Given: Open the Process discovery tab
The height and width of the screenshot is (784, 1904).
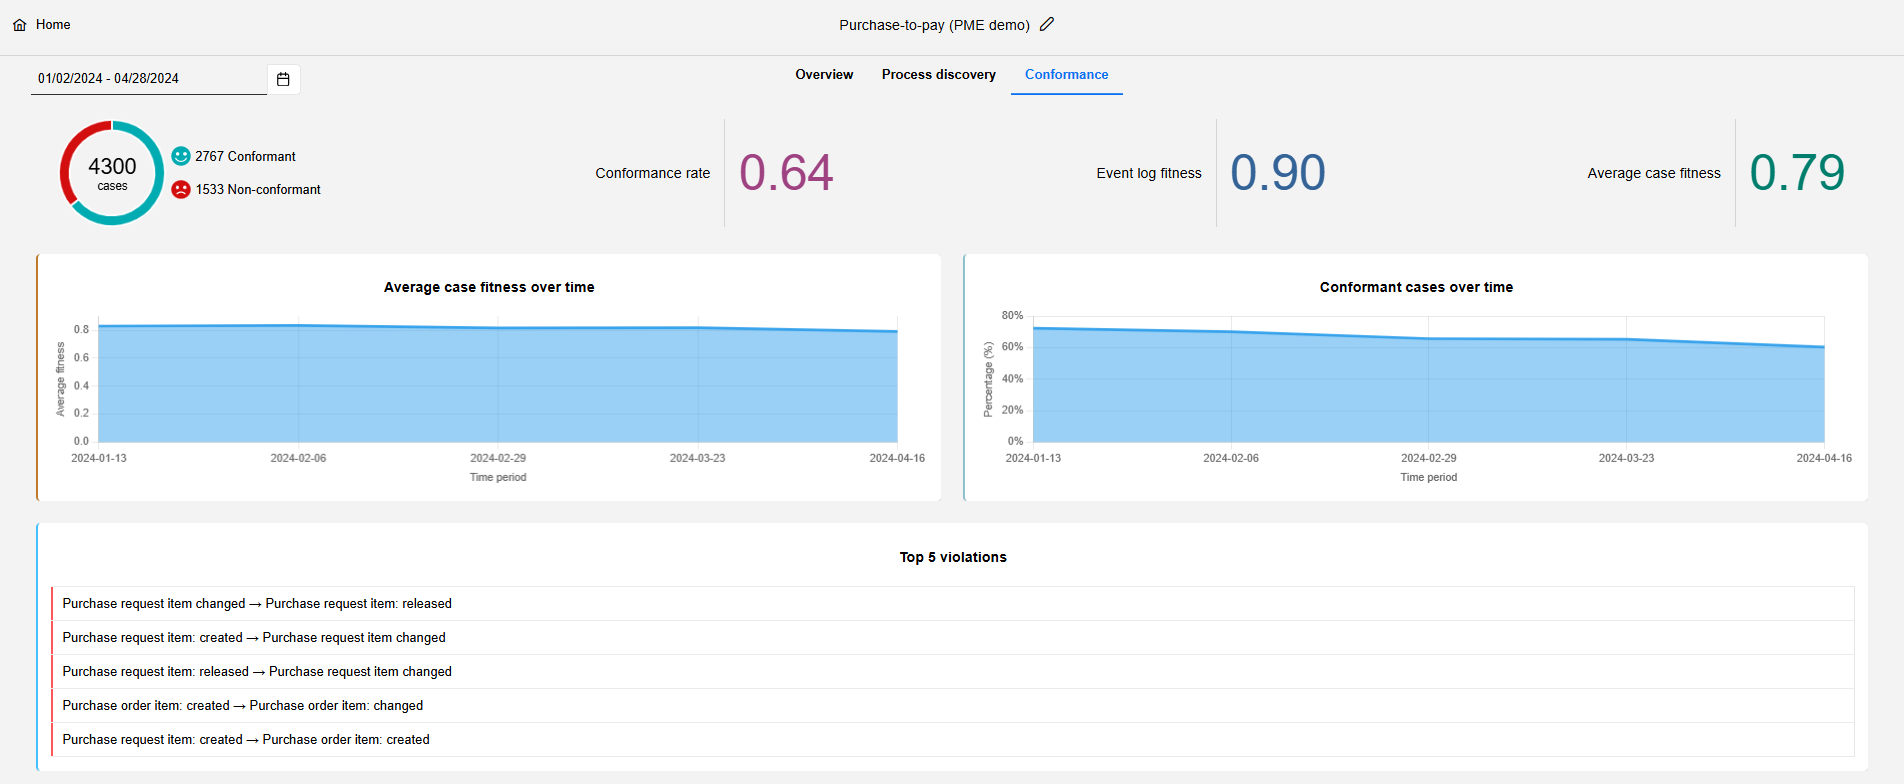Looking at the screenshot, I should tap(938, 75).
